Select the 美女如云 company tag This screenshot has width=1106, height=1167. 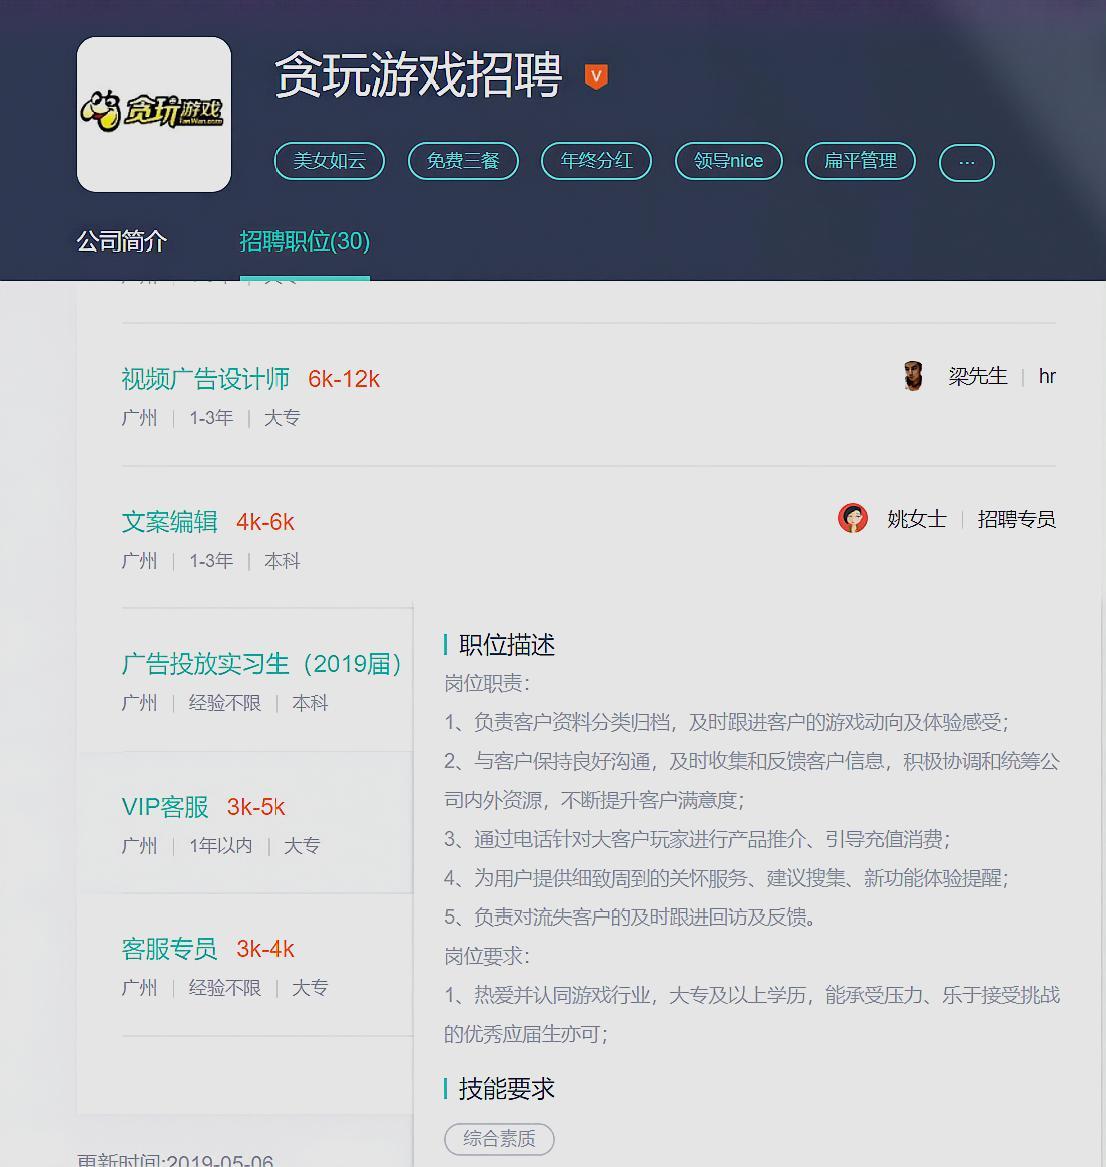329,160
